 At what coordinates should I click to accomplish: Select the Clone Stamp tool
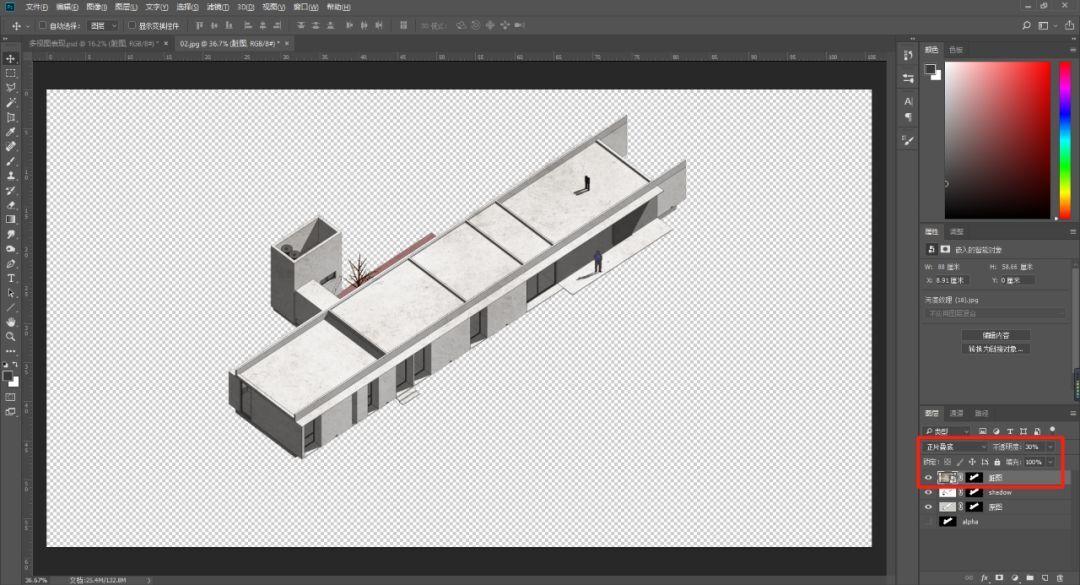(10, 176)
